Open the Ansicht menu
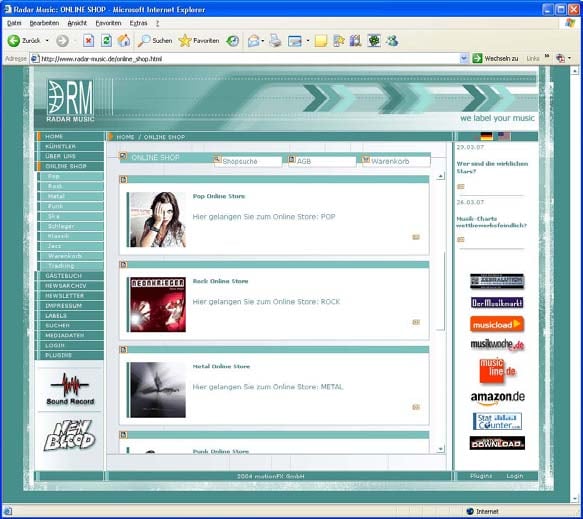Screen dimensions: 583x519 77,23
